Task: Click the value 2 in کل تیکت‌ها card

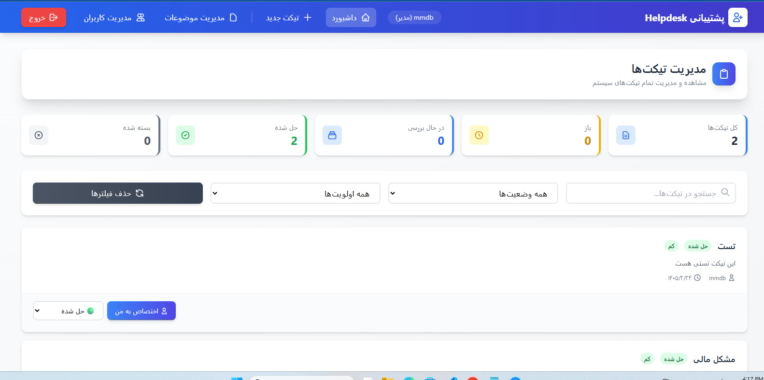Action: (x=734, y=141)
